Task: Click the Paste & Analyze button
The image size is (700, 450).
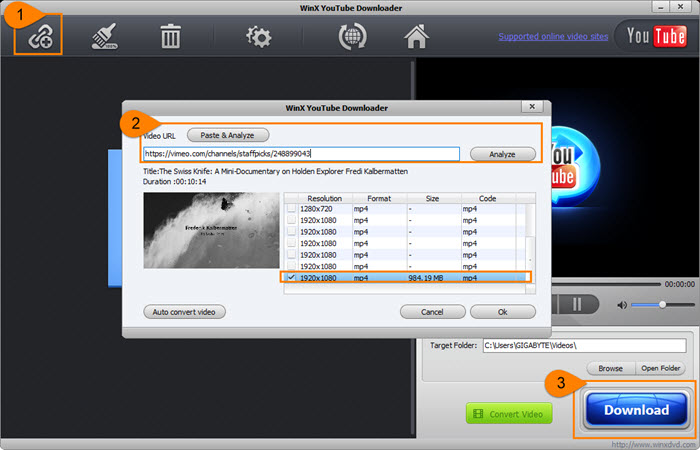Action: [x=228, y=135]
